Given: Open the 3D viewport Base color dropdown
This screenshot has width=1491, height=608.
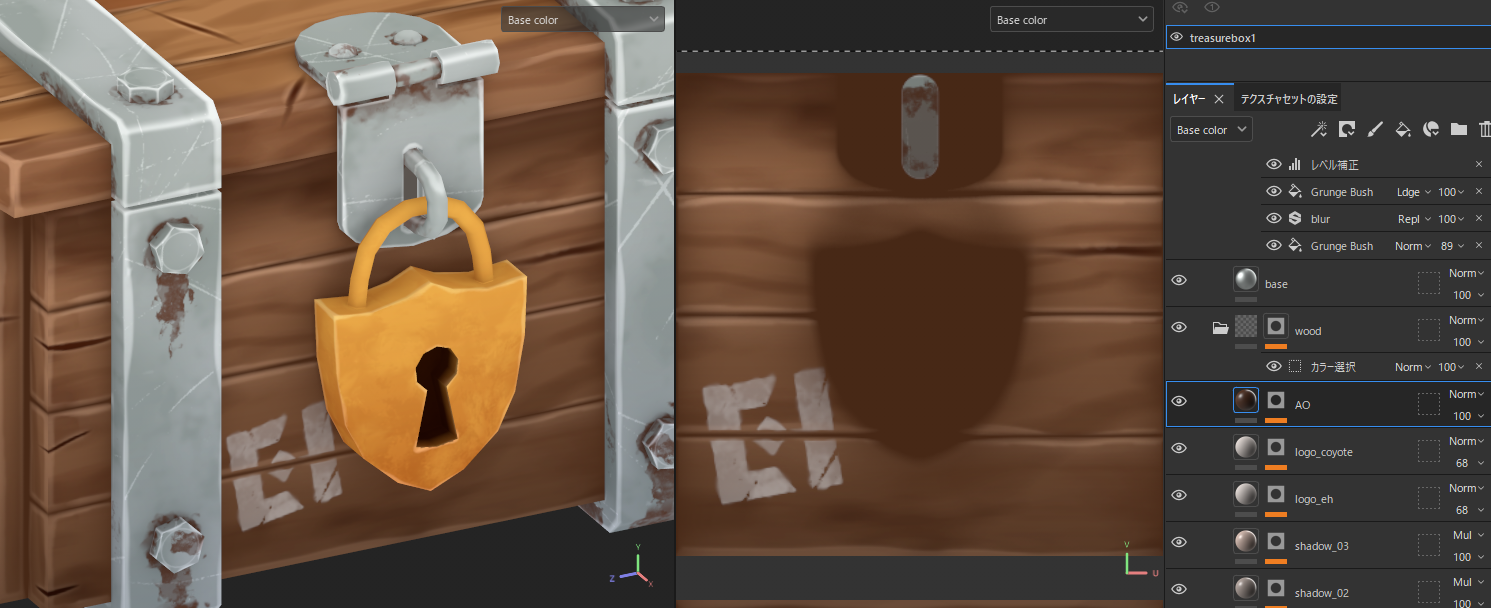Looking at the screenshot, I should point(583,20).
